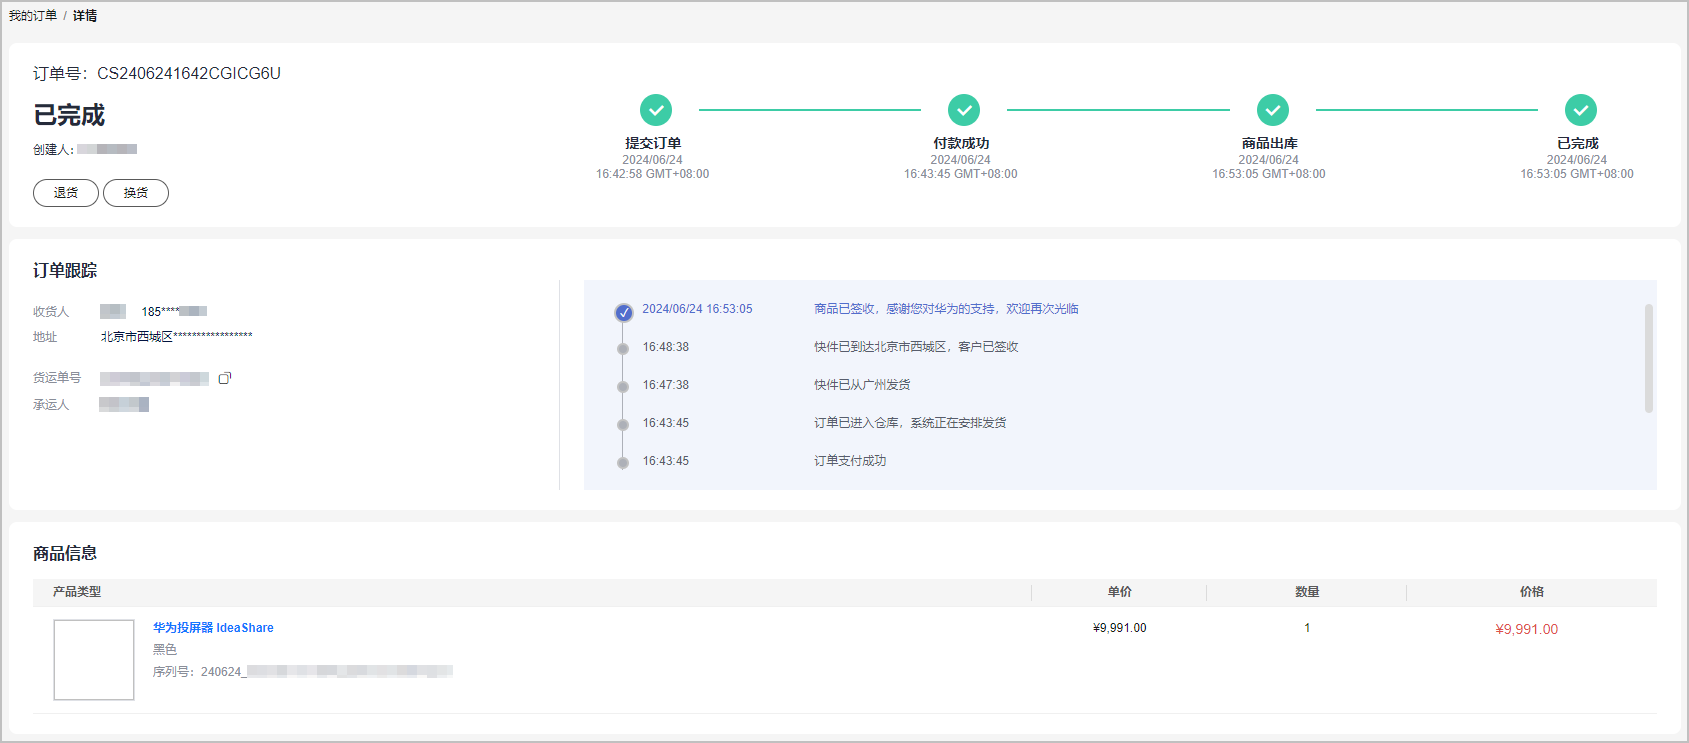The height and width of the screenshot is (743, 1689).
Task: Open the 华为投屏器 IdeaShare product link
Action: 213,628
